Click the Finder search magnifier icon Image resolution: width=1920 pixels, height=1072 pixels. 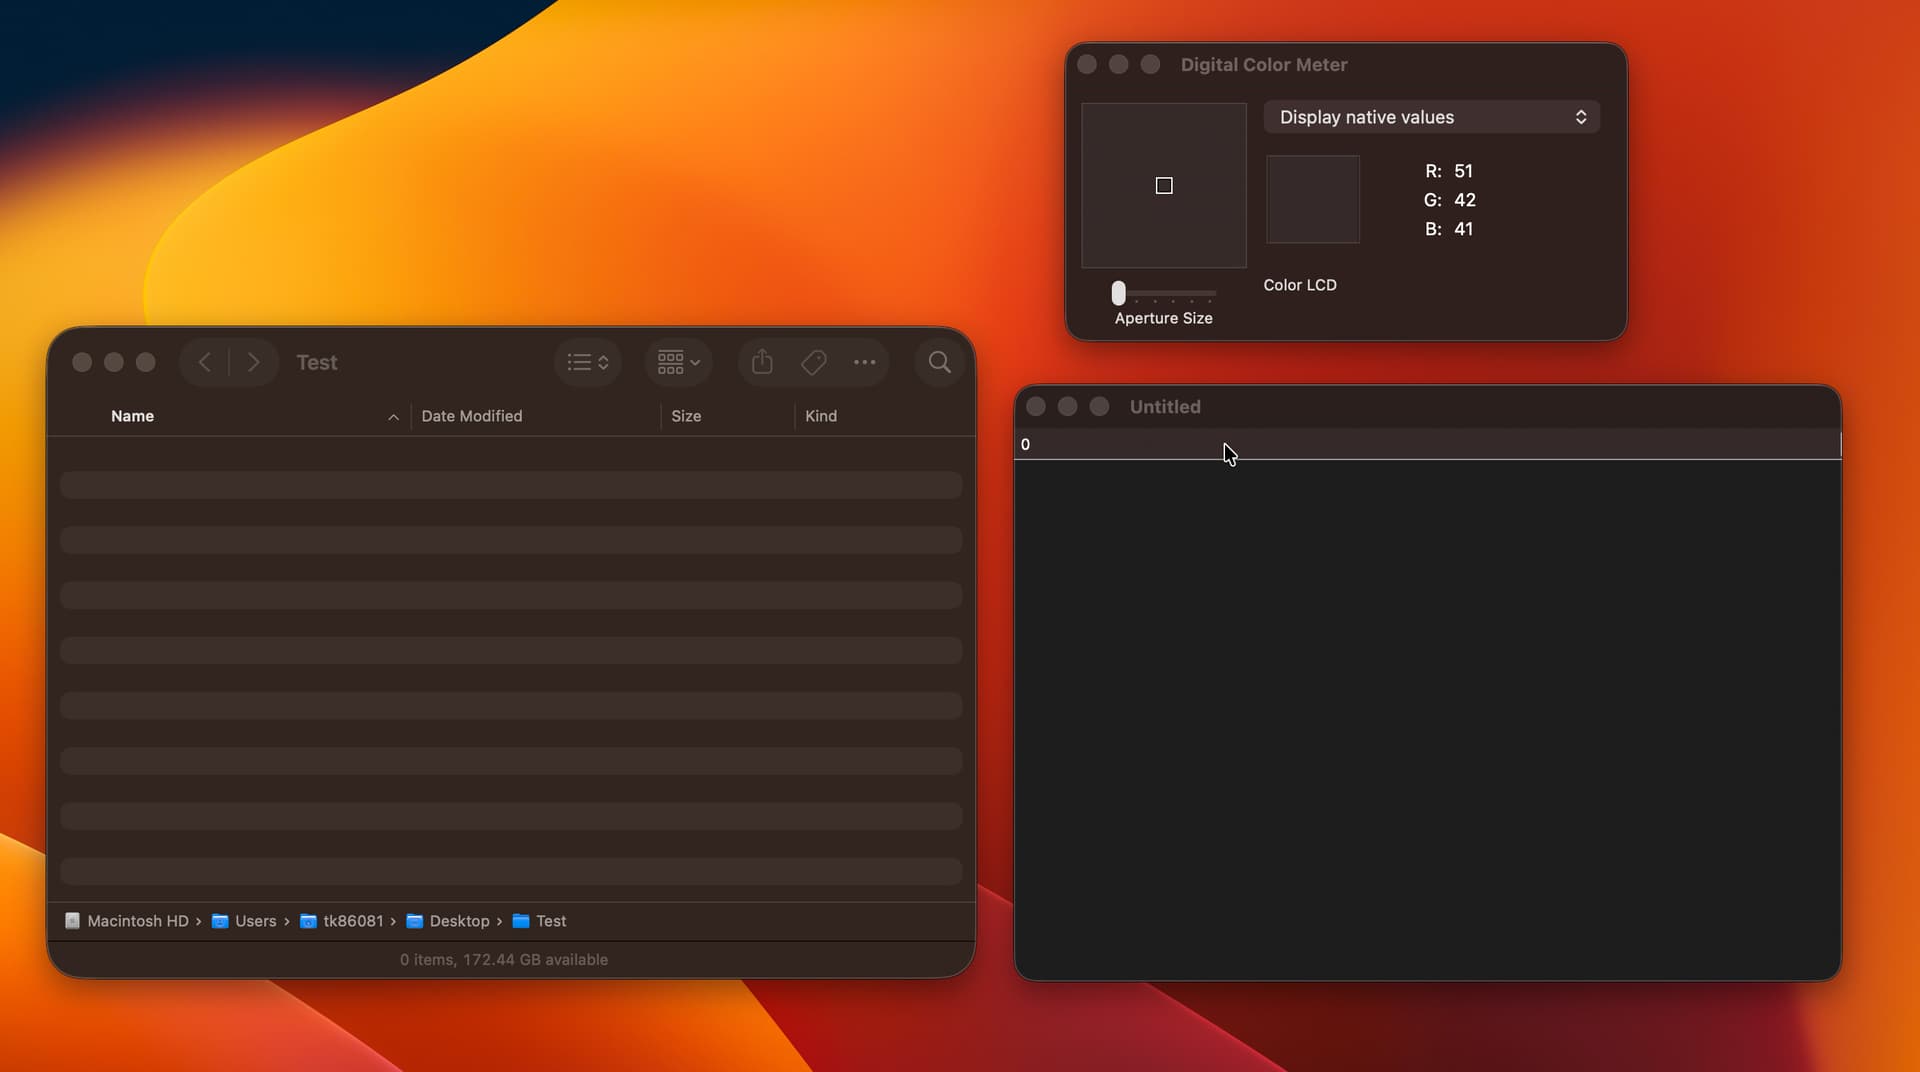[x=939, y=362]
